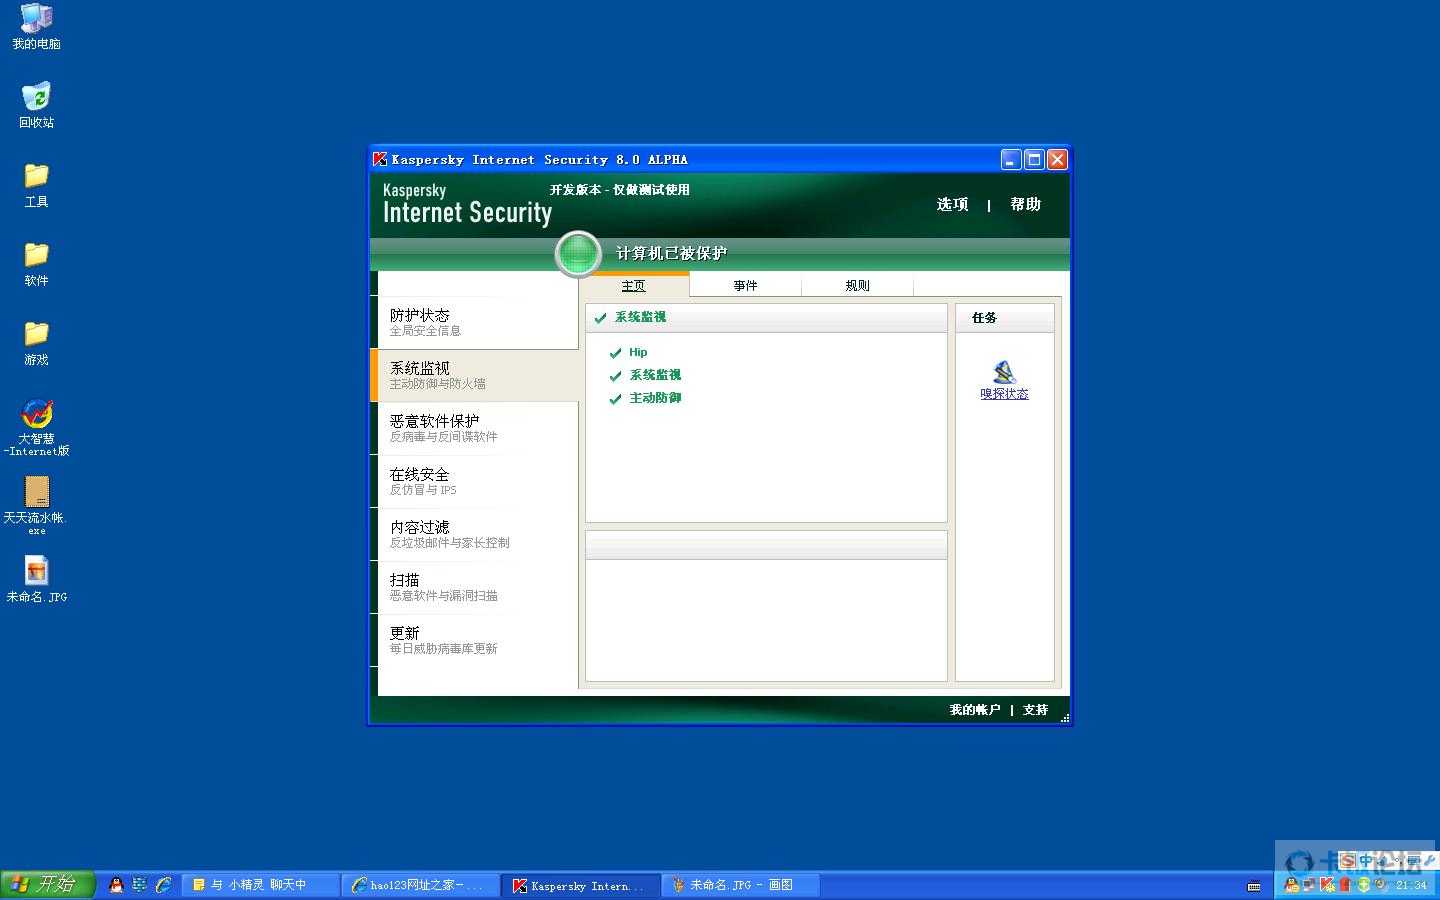Switch to the 主页 tab
This screenshot has width=1440, height=900.
coord(634,286)
